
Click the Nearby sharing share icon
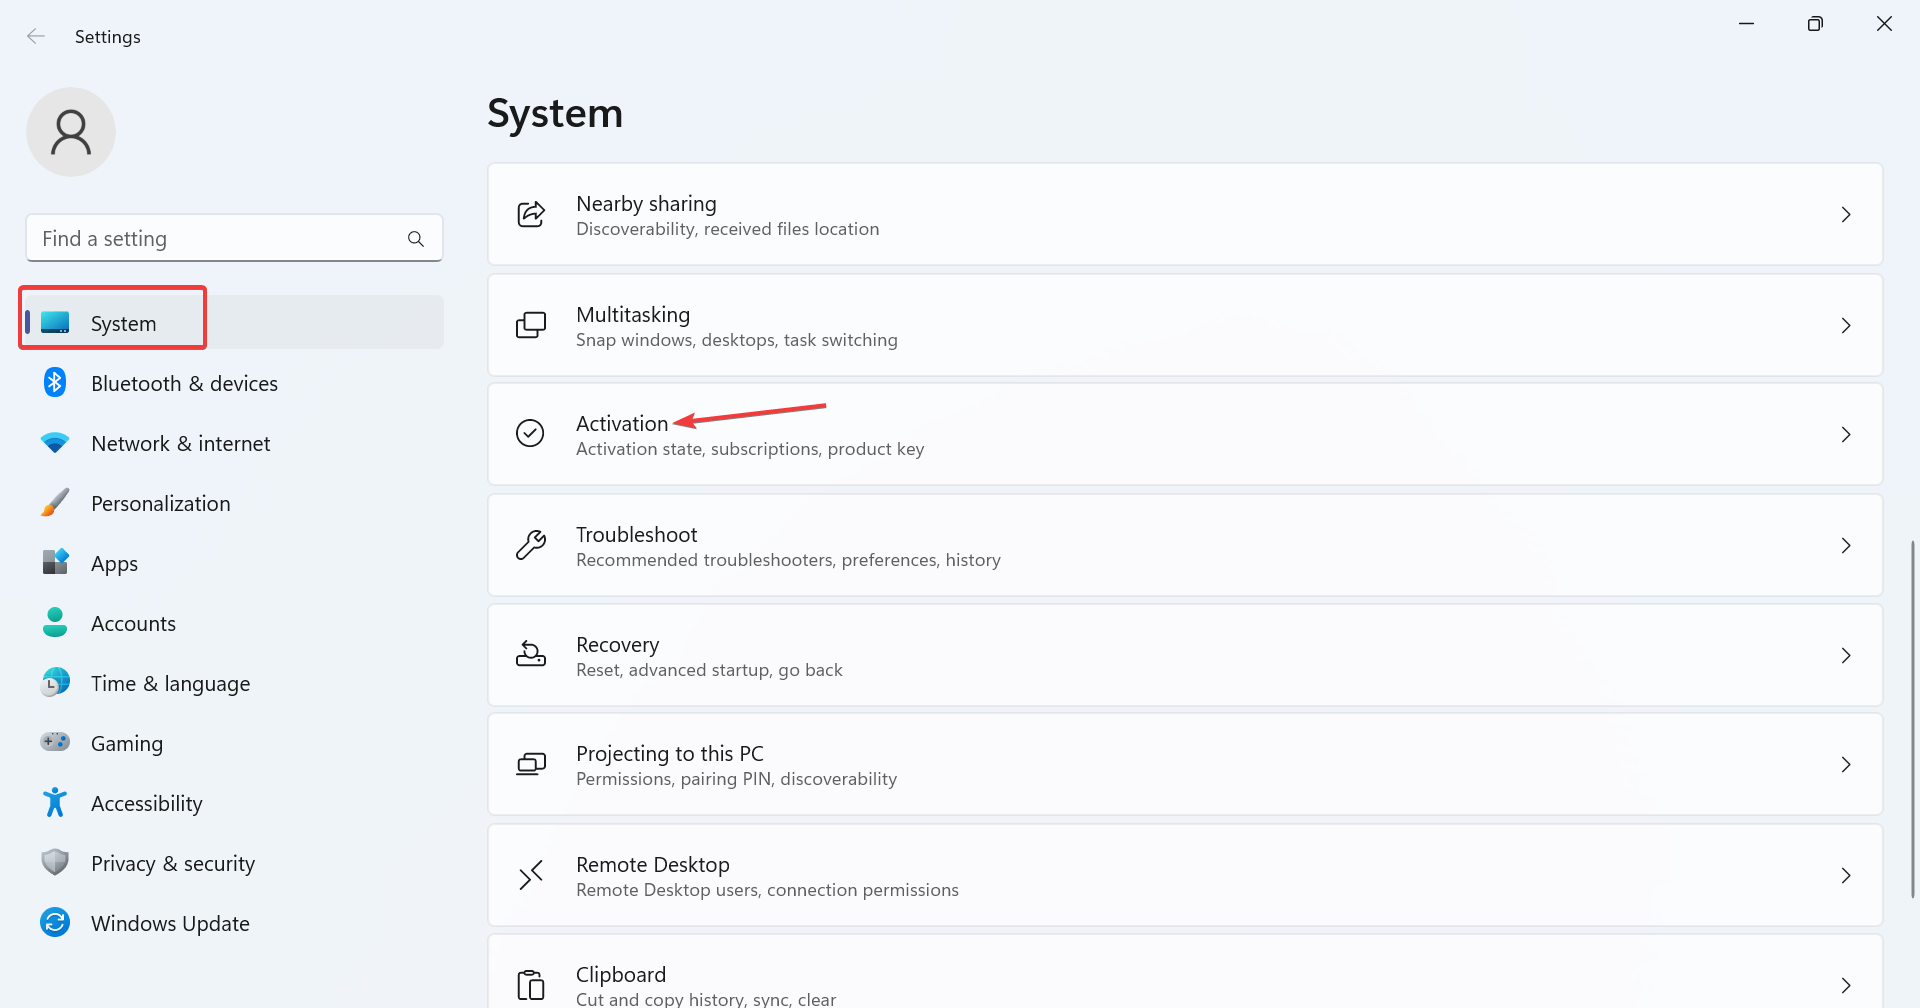(530, 215)
